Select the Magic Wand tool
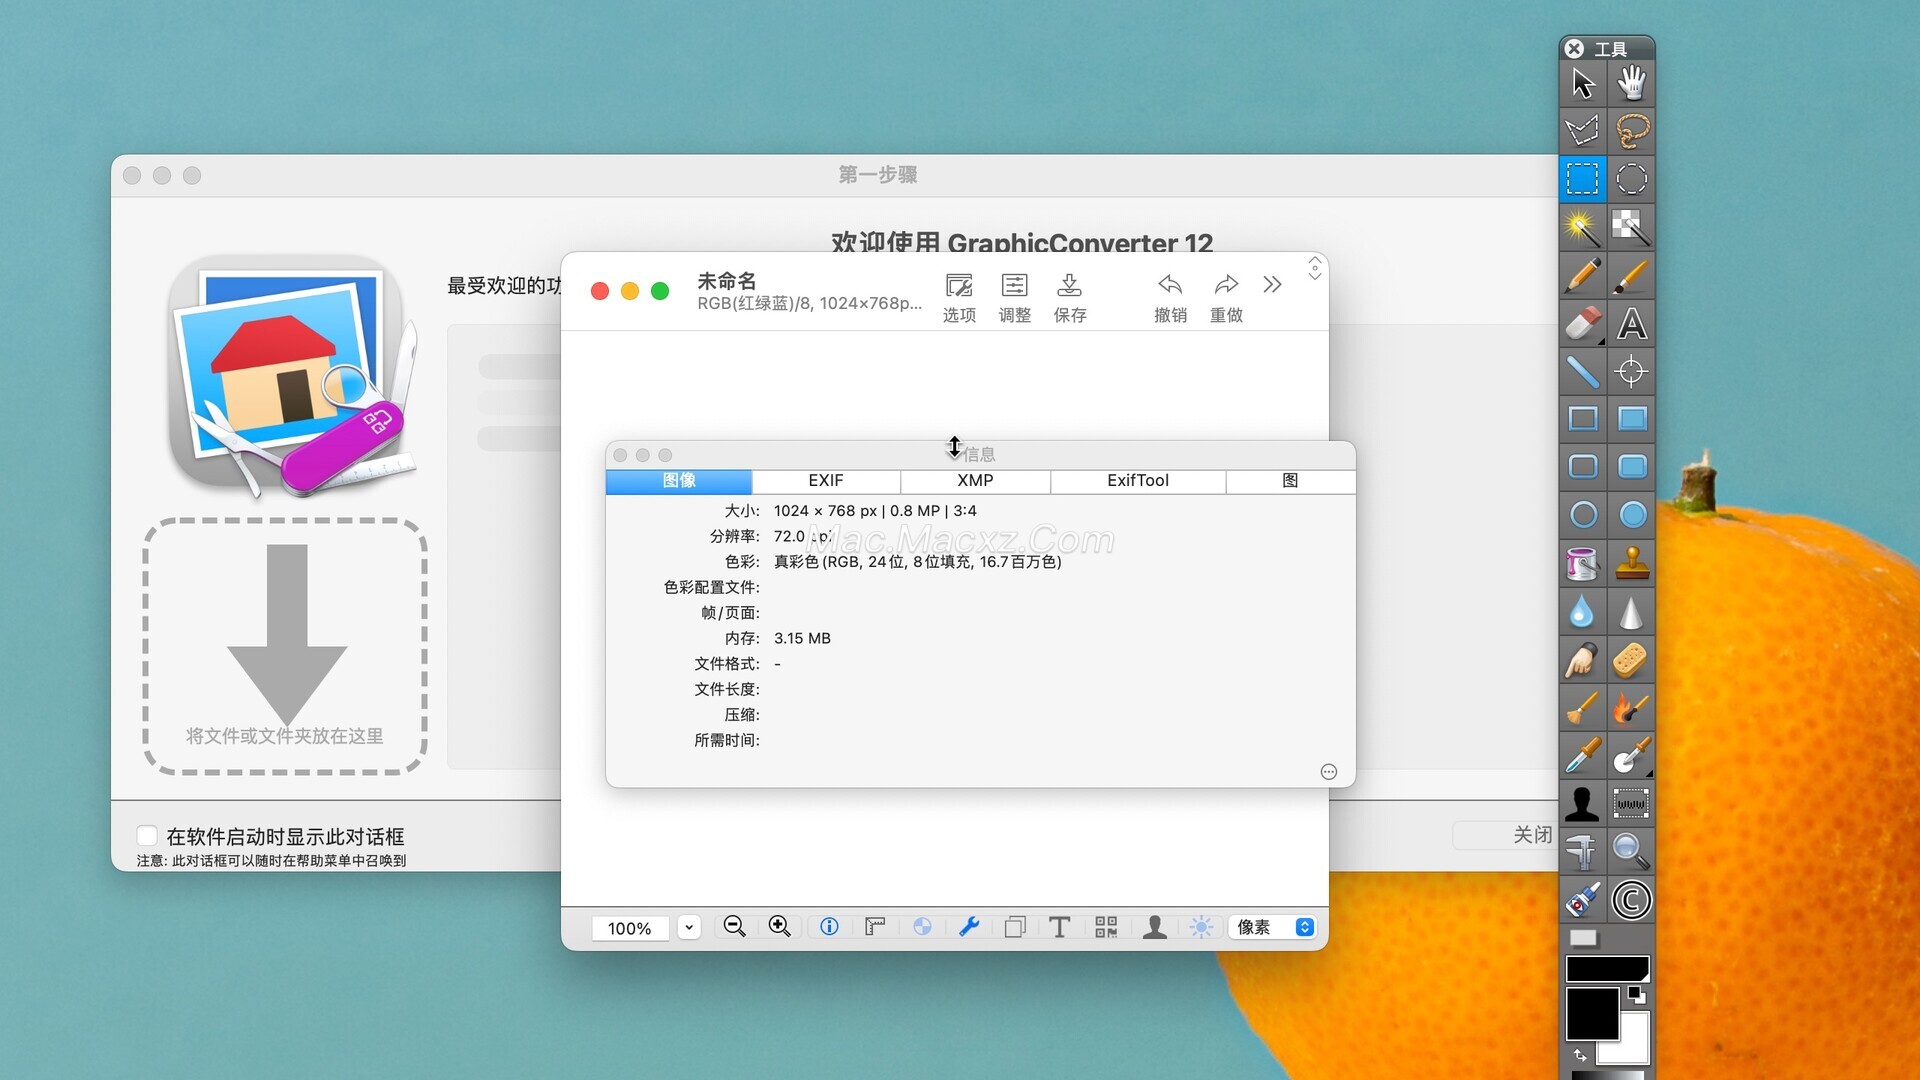This screenshot has height=1080, width=1920. [1582, 228]
